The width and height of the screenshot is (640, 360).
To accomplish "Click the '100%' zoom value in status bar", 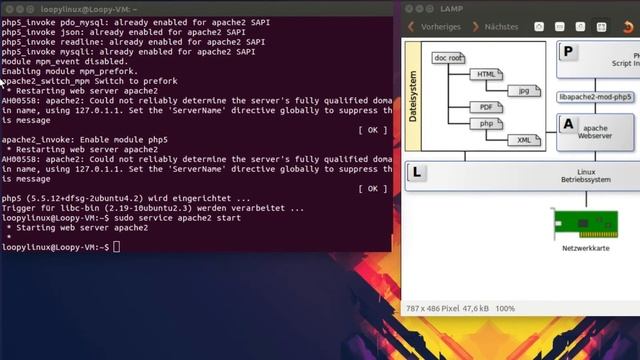I will (505, 309).
